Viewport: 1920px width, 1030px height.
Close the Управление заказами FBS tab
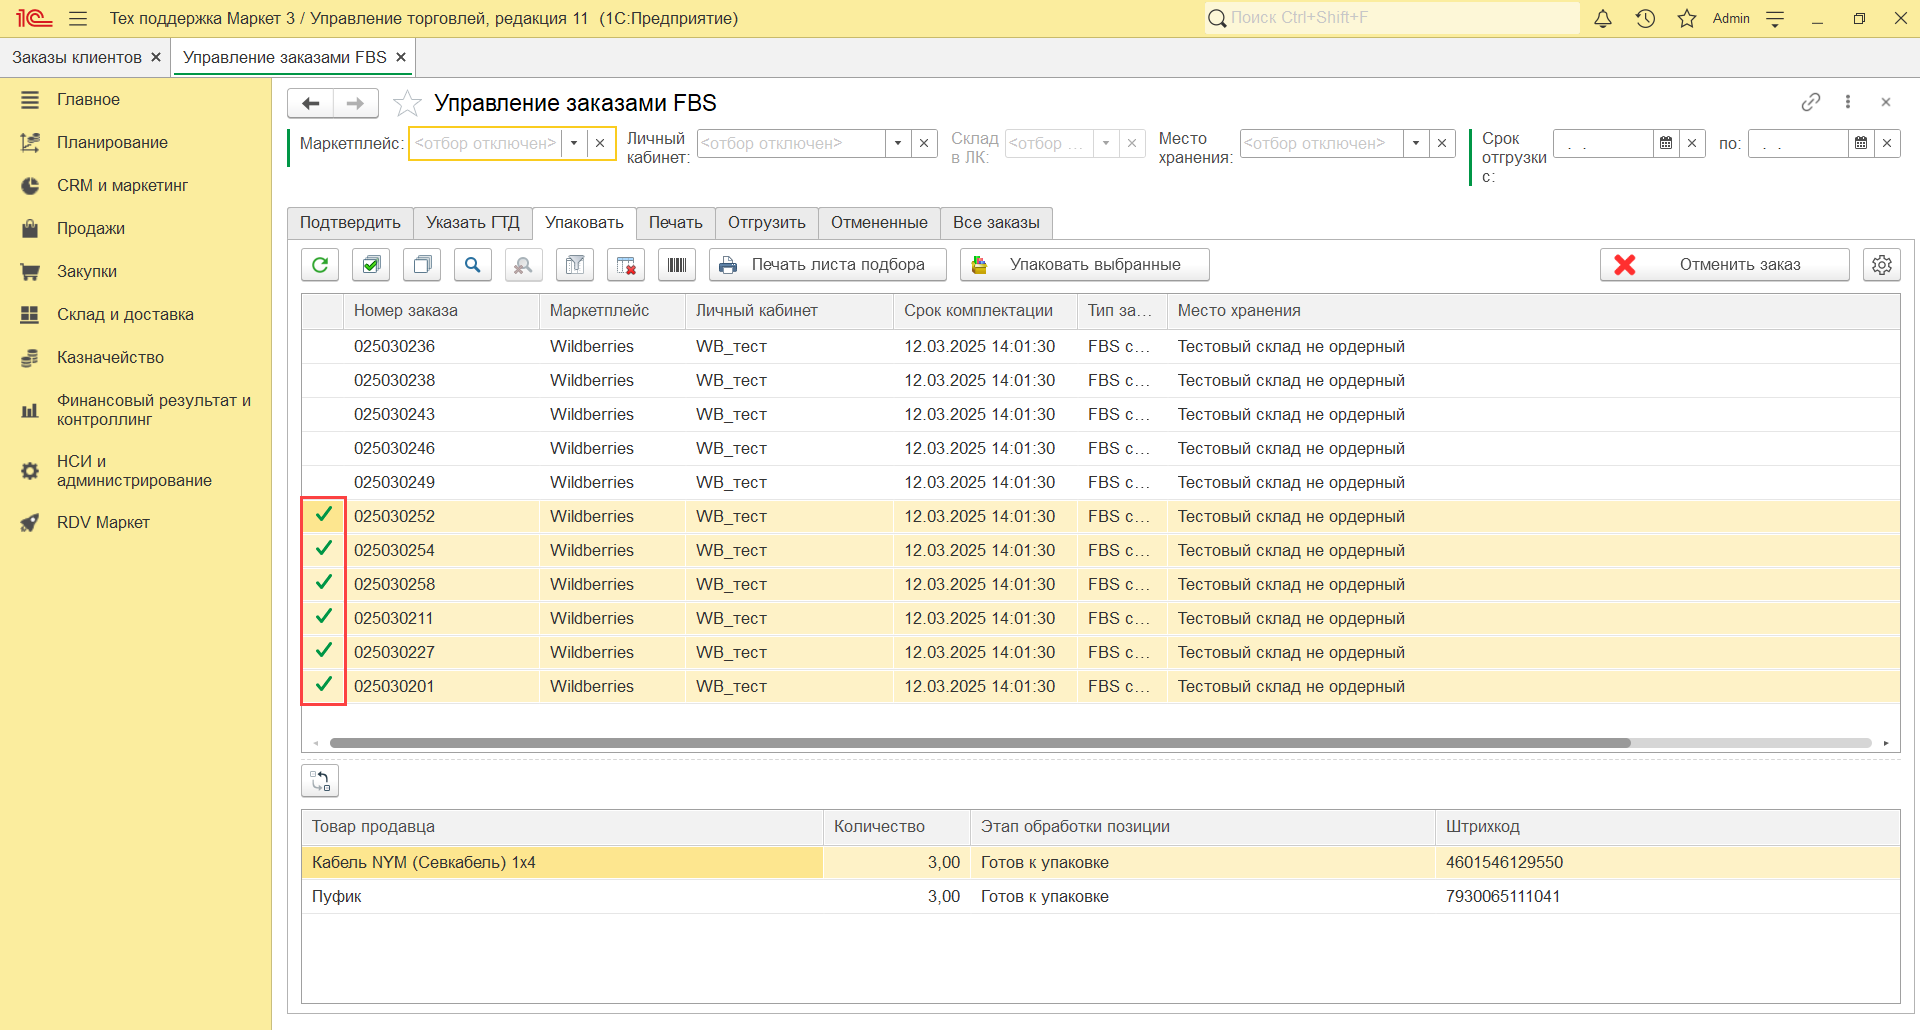pos(401,57)
